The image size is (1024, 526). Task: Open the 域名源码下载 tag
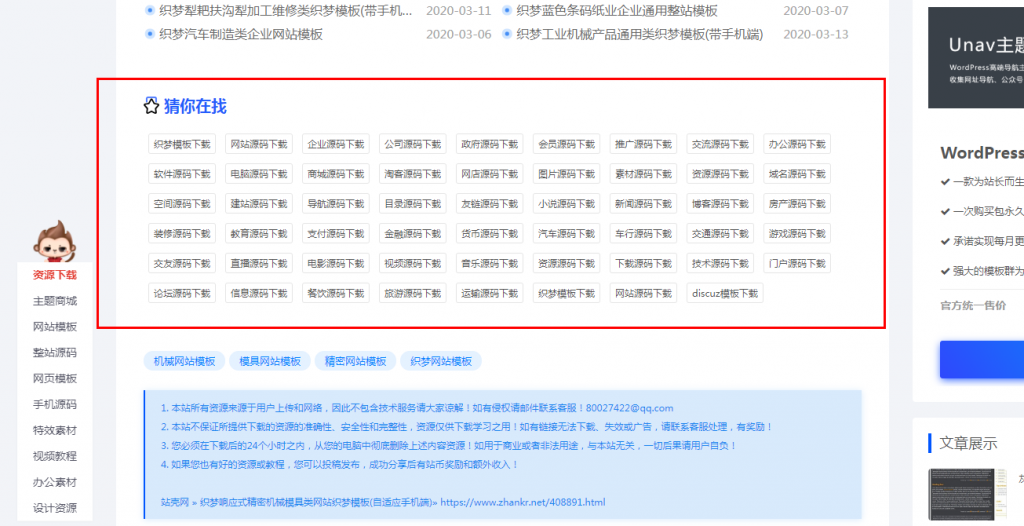797,174
